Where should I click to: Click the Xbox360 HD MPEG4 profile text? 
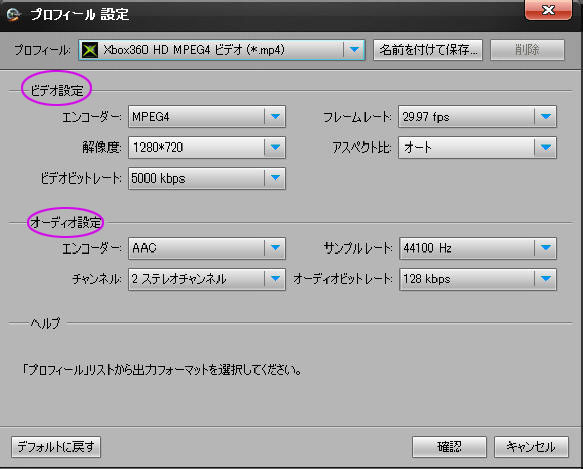click(x=194, y=50)
